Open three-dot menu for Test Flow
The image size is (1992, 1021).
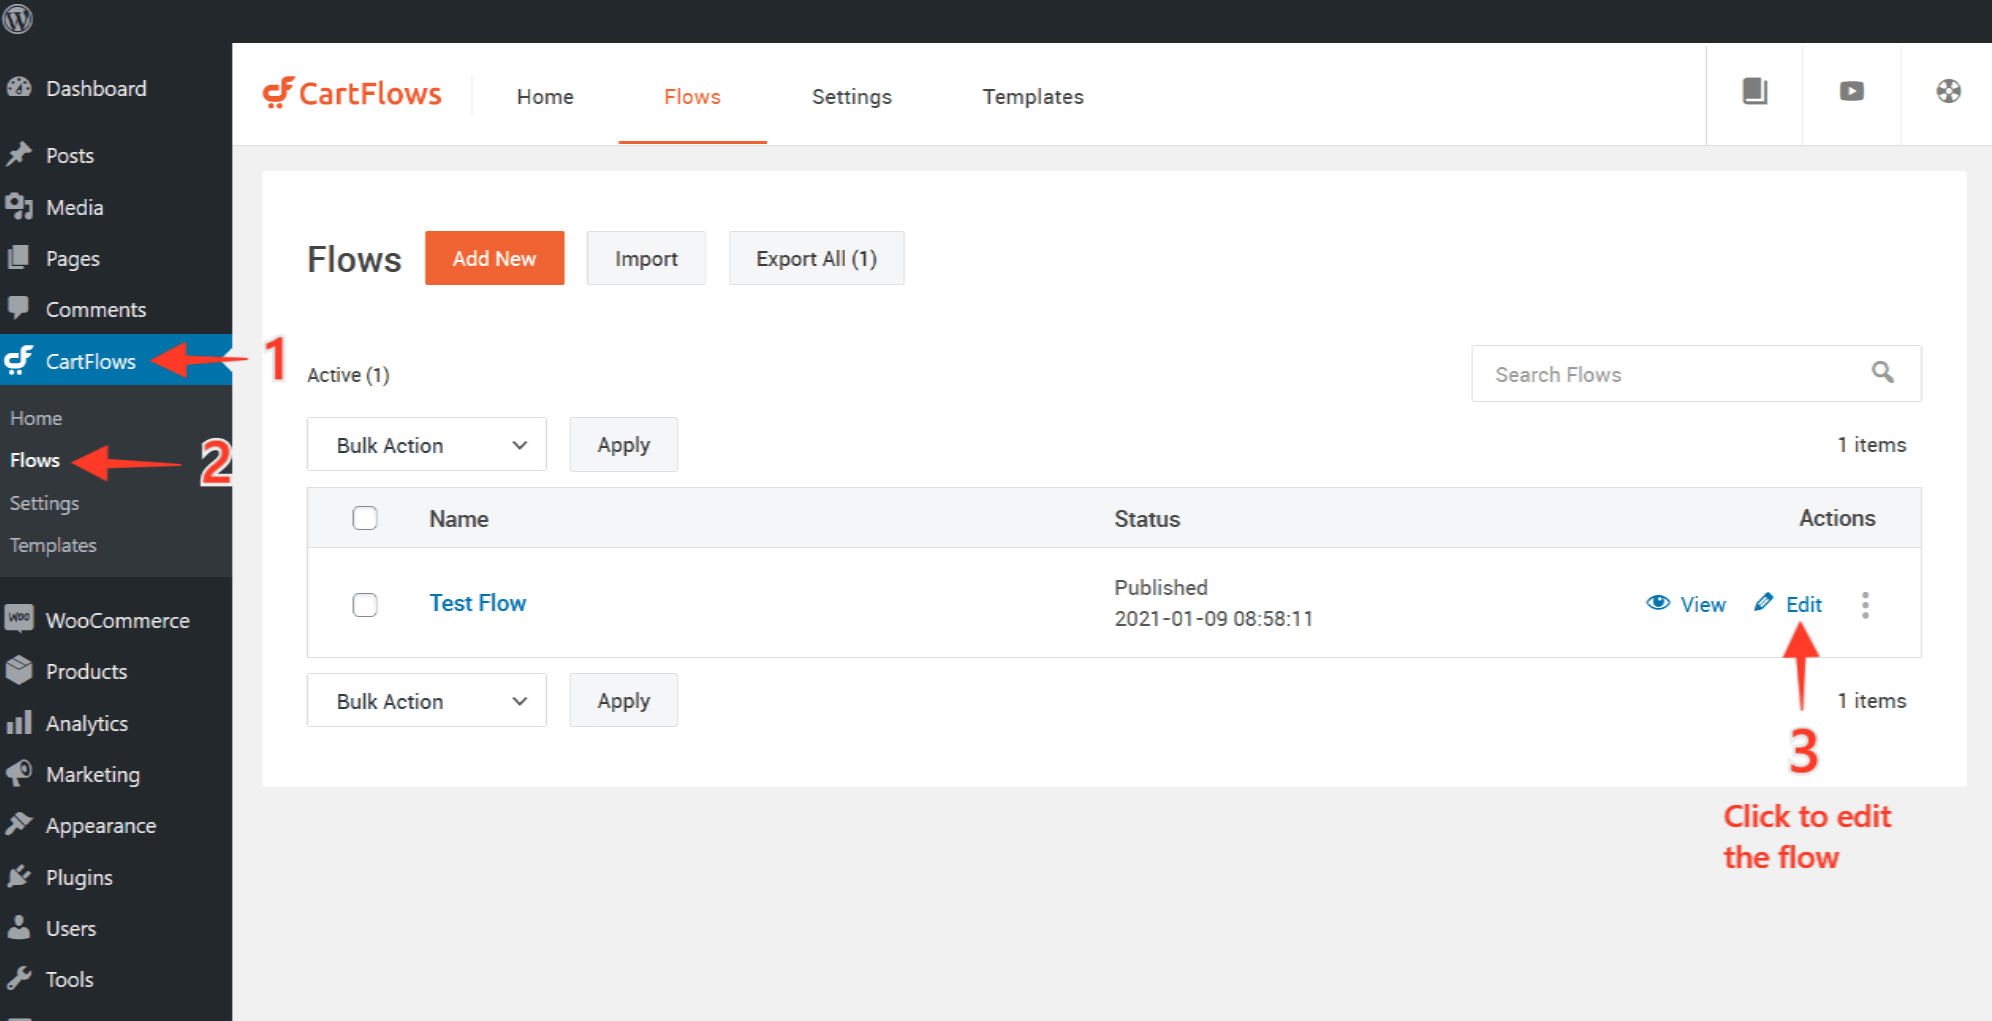1865,605
